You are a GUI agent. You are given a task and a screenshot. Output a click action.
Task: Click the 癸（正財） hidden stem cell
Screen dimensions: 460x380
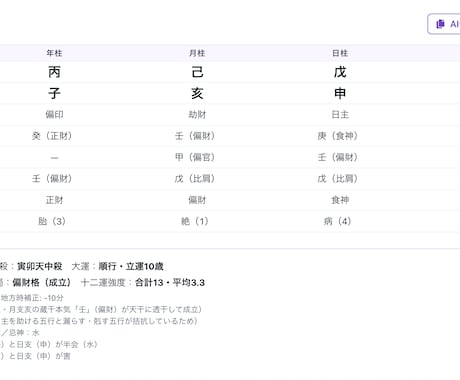52,136
